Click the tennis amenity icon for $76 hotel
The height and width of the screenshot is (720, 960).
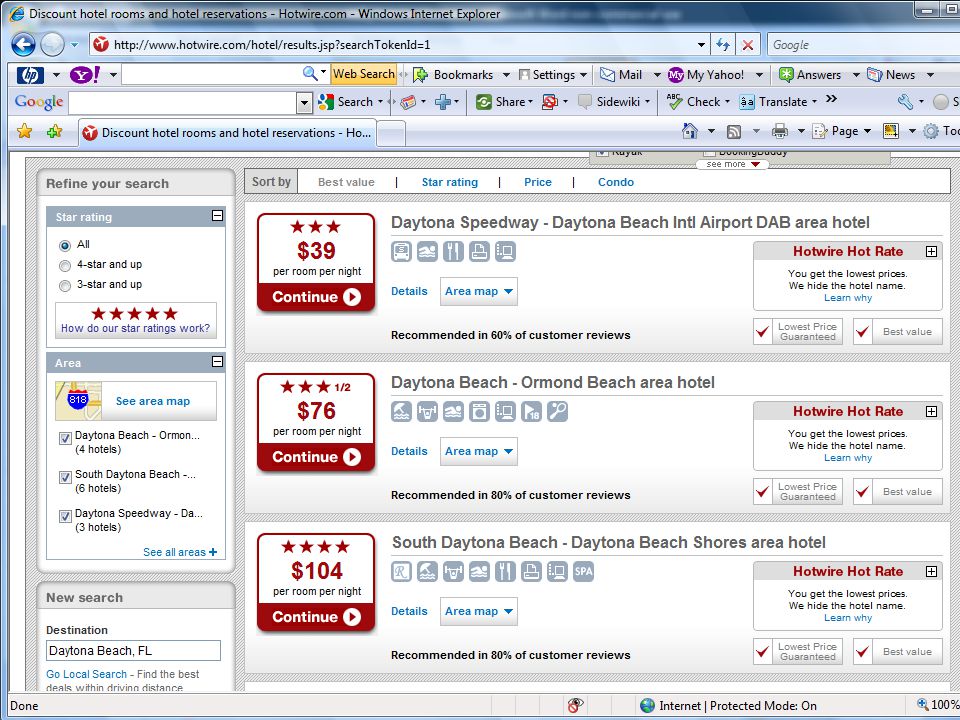click(x=557, y=411)
